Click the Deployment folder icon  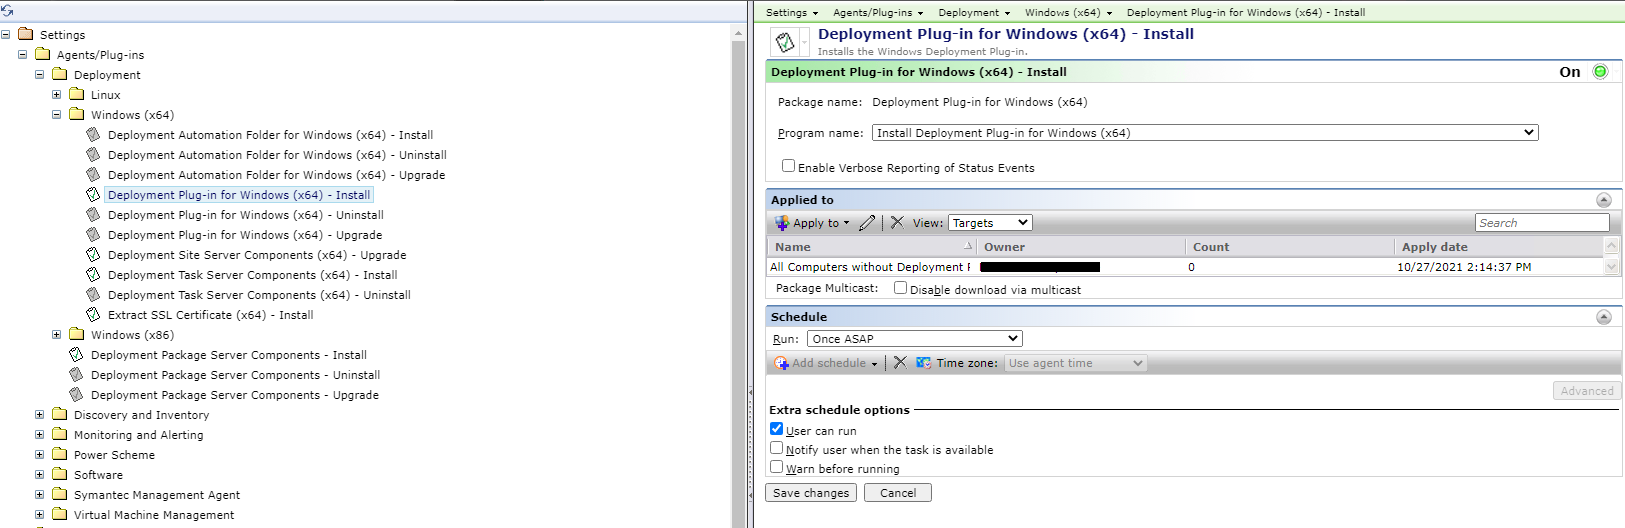(60, 74)
